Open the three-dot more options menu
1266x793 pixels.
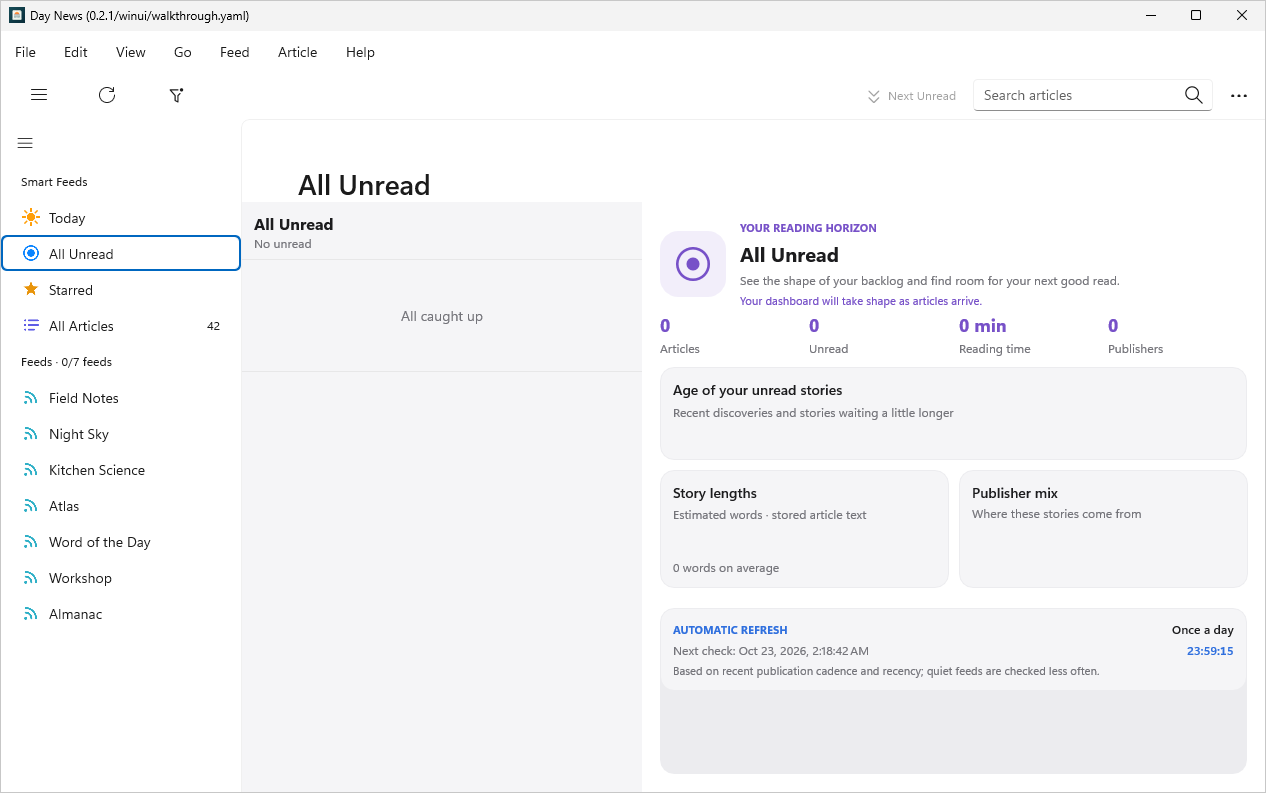pos(1239,96)
